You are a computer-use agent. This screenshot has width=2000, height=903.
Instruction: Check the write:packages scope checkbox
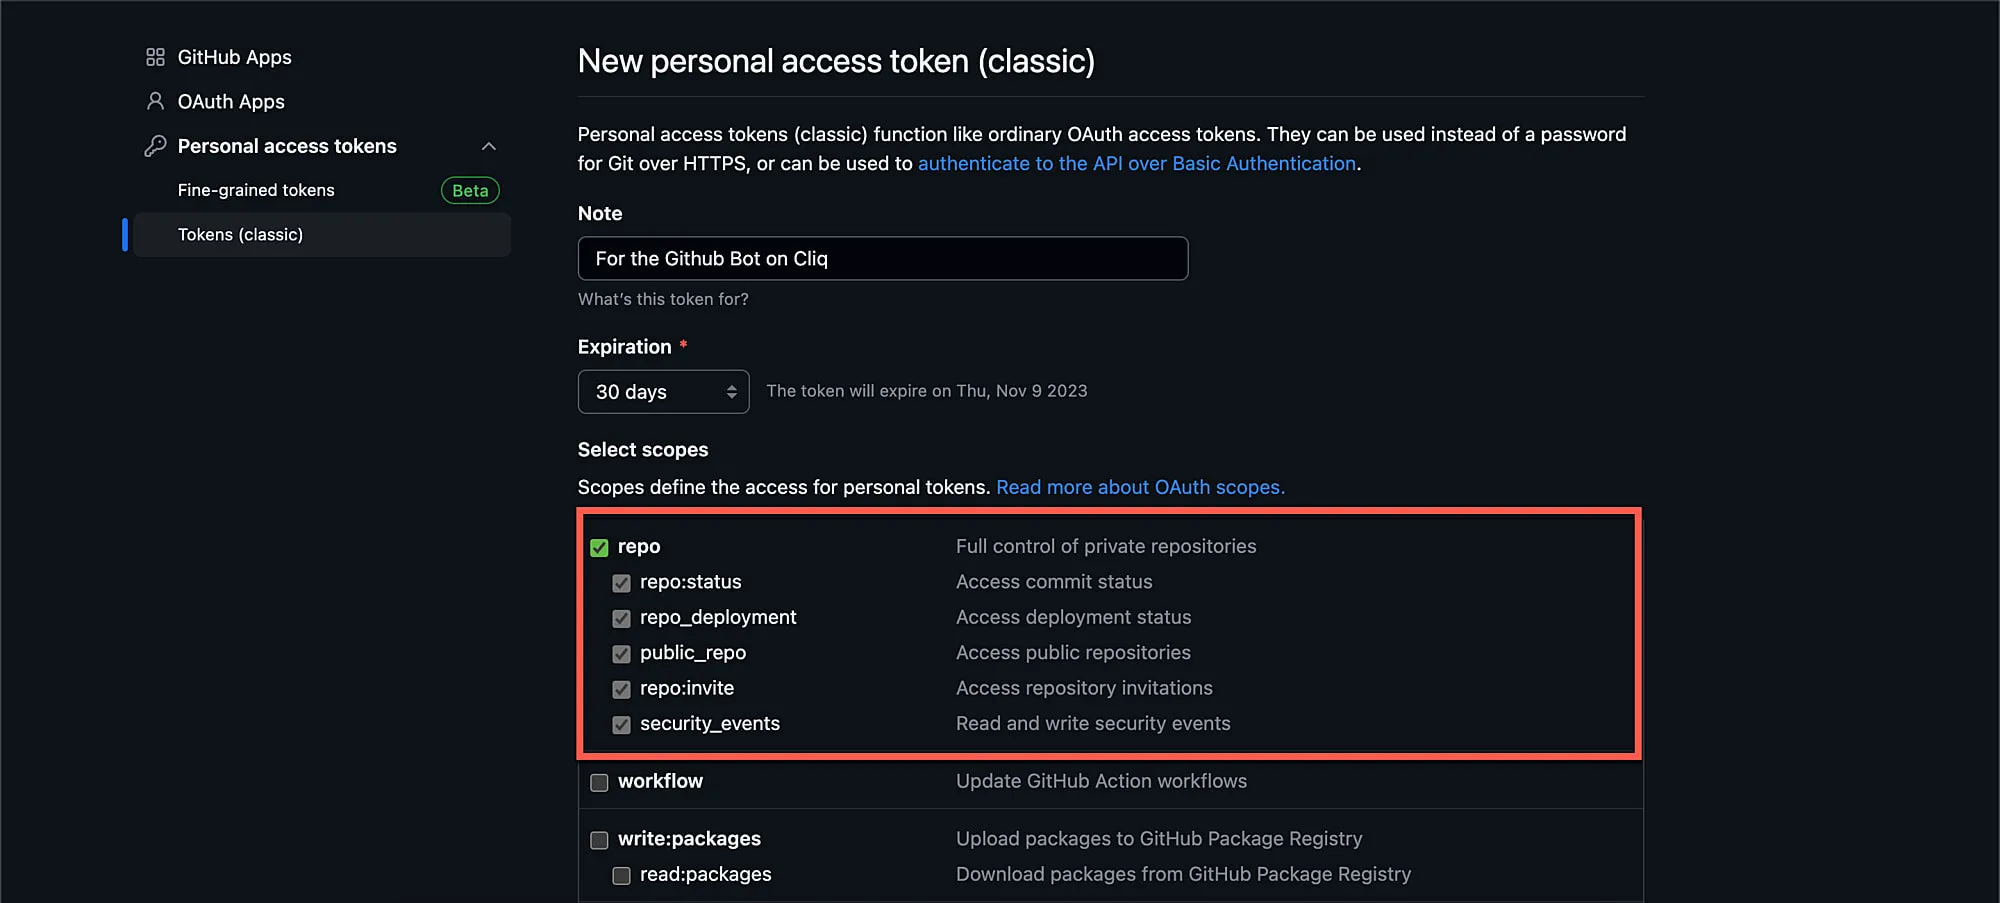(599, 840)
